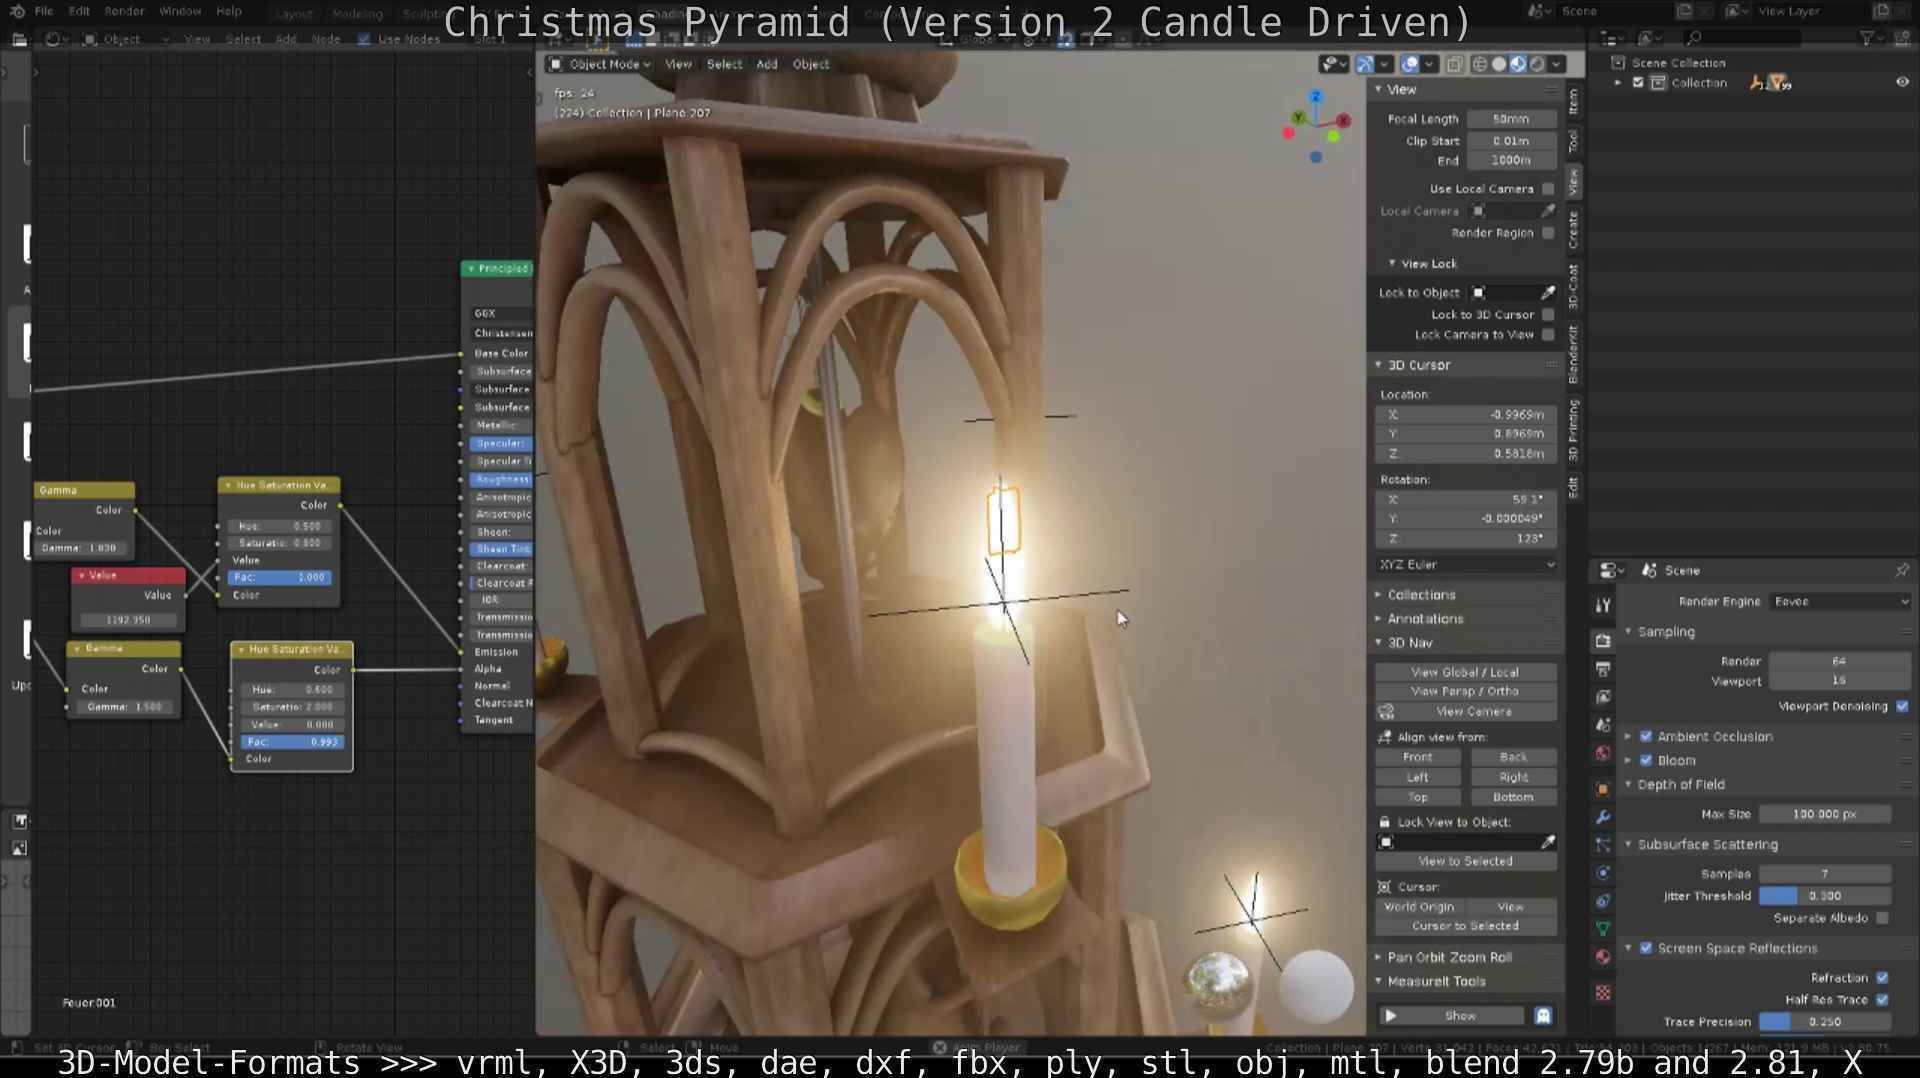Open the Tool tab in the properties editor
Image resolution: width=1920 pixels, height=1078 pixels.
coord(1603,605)
